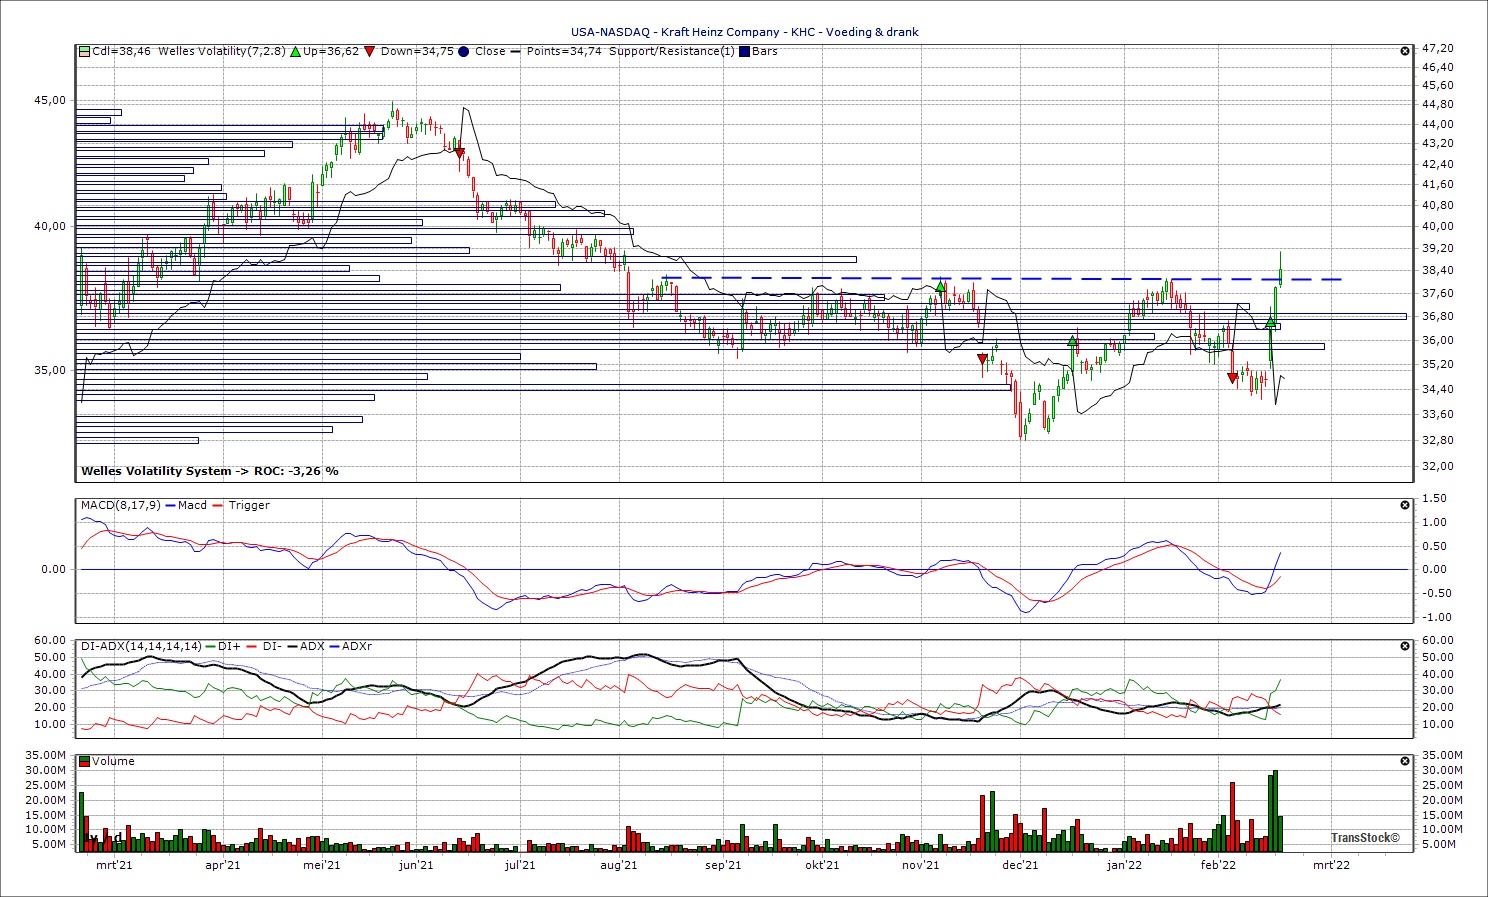1488x897 pixels.
Task: Click the Trigger legend label
Action: 249,505
